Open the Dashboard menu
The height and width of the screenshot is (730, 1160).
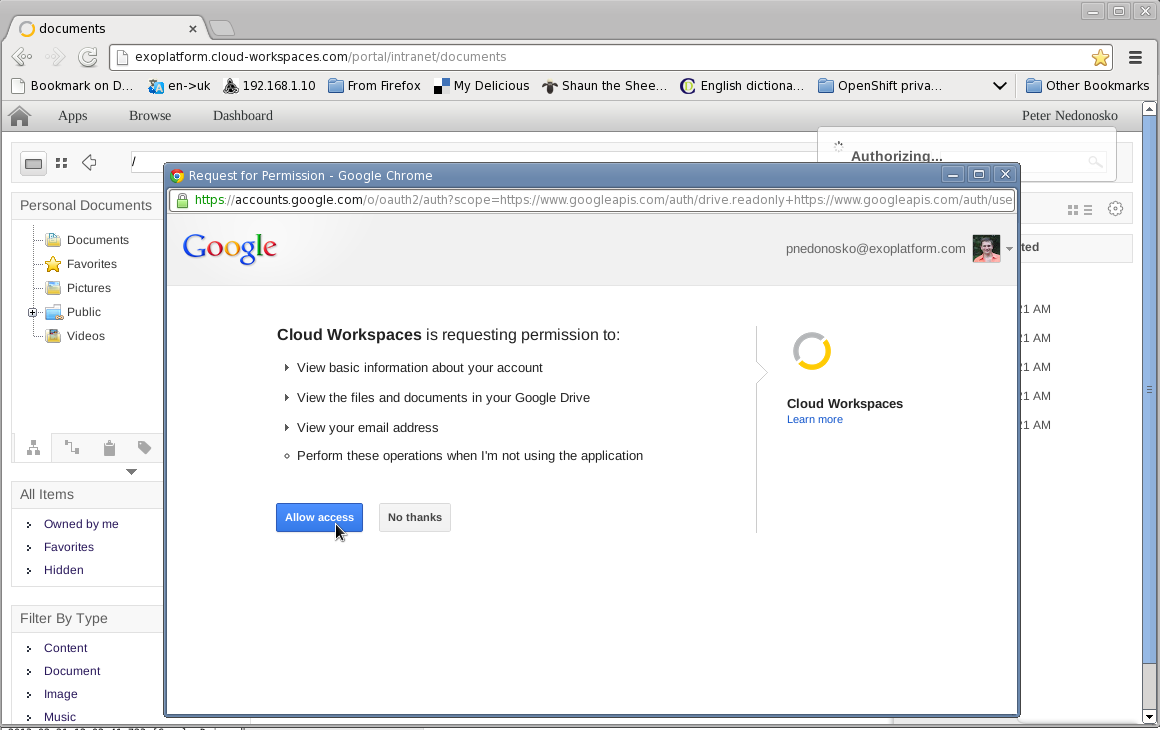(243, 115)
